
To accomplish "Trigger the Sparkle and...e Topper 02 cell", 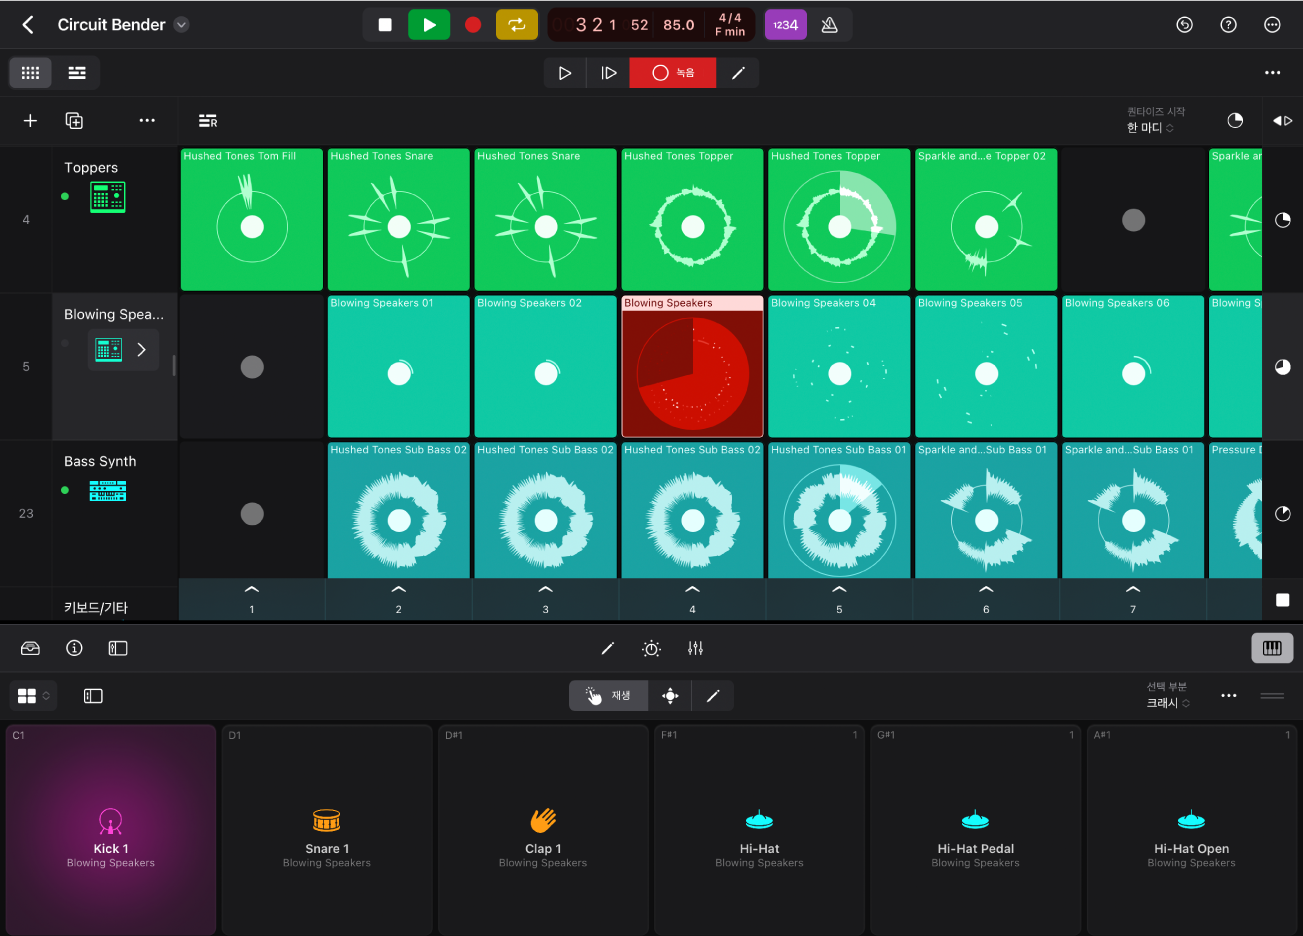I will coord(987,220).
